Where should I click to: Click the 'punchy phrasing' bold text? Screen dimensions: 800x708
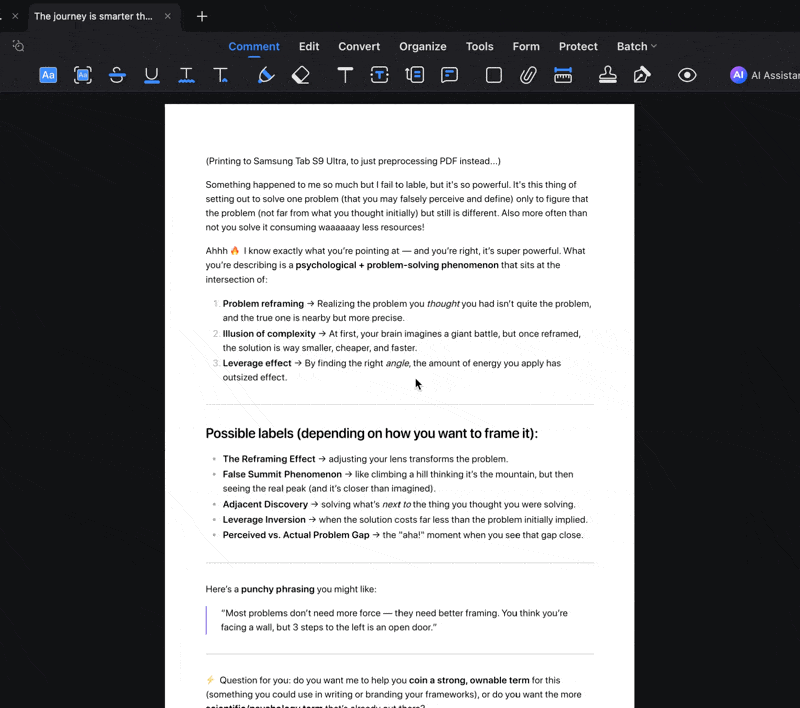coord(278,589)
